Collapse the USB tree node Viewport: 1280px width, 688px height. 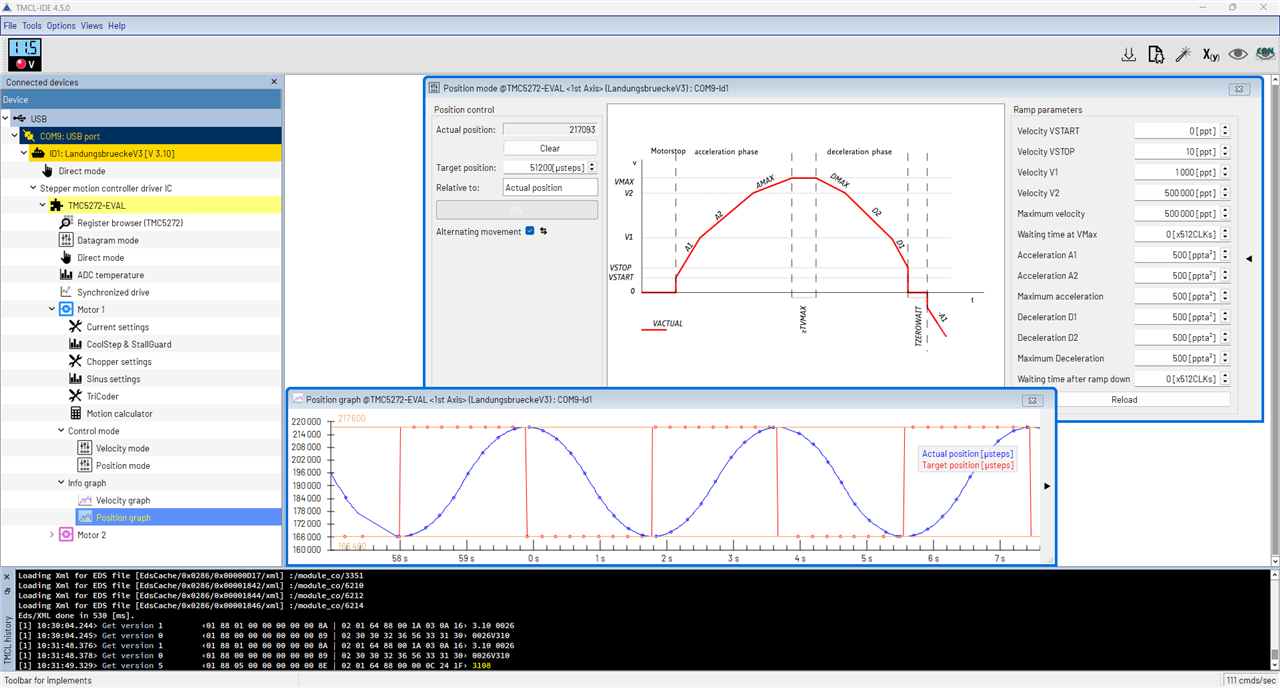pyautogui.click(x=6, y=118)
